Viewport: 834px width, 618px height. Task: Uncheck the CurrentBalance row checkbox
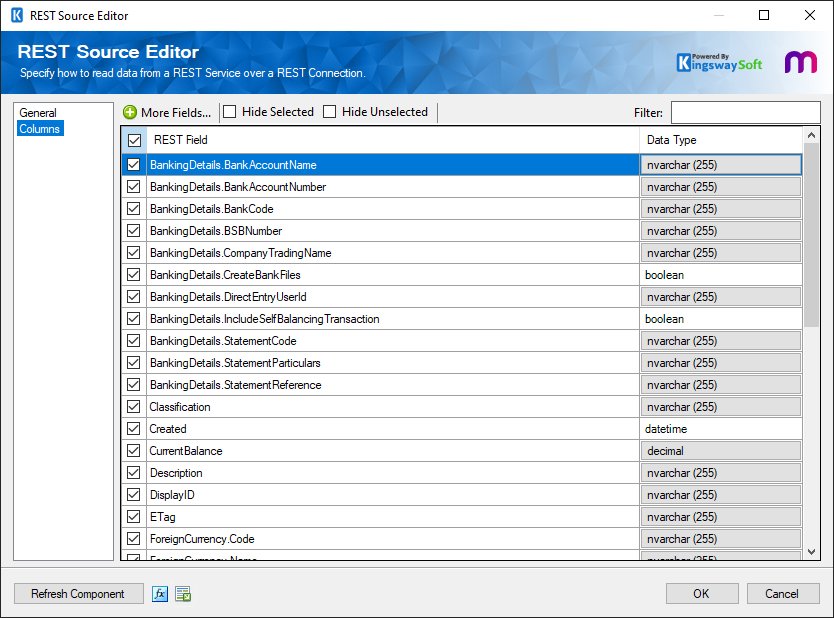click(x=134, y=450)
